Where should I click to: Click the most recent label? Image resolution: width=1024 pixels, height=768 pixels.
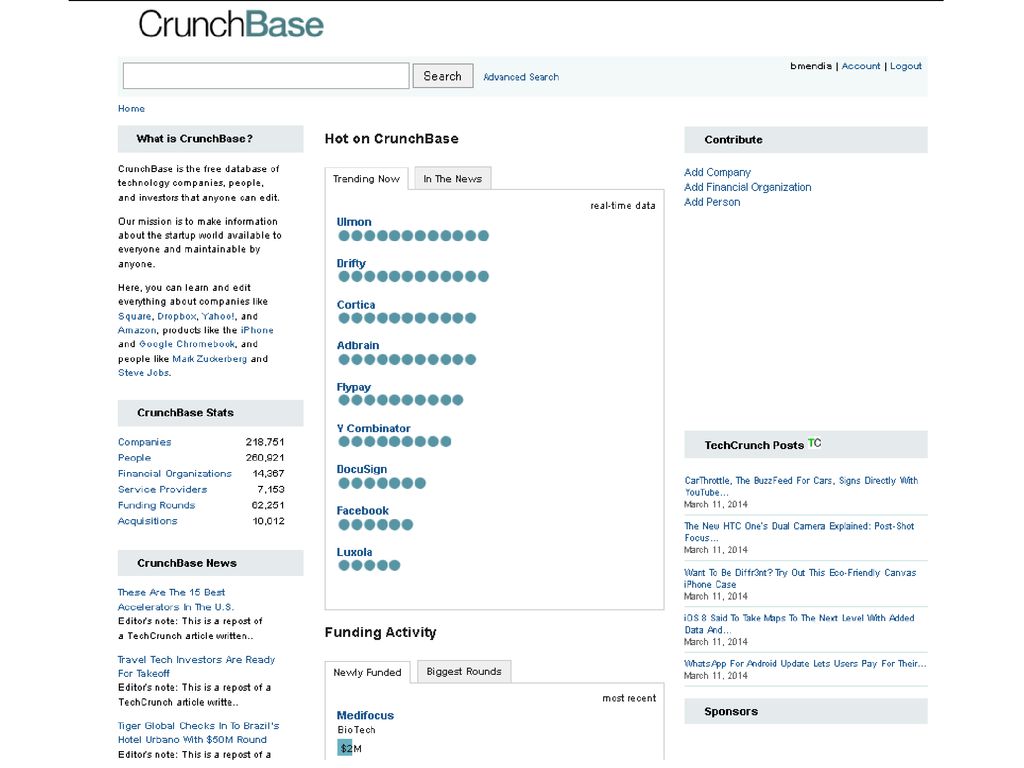629,698
